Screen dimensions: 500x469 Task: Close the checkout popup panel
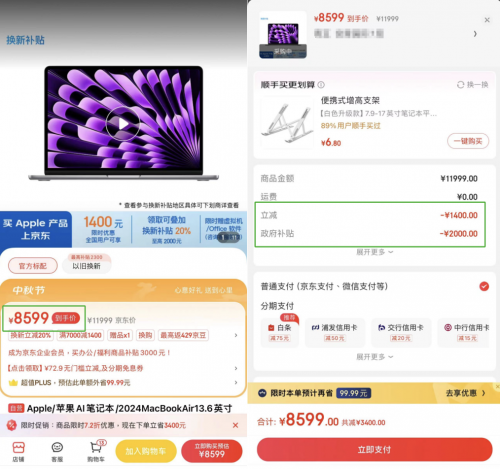point(487,20)
